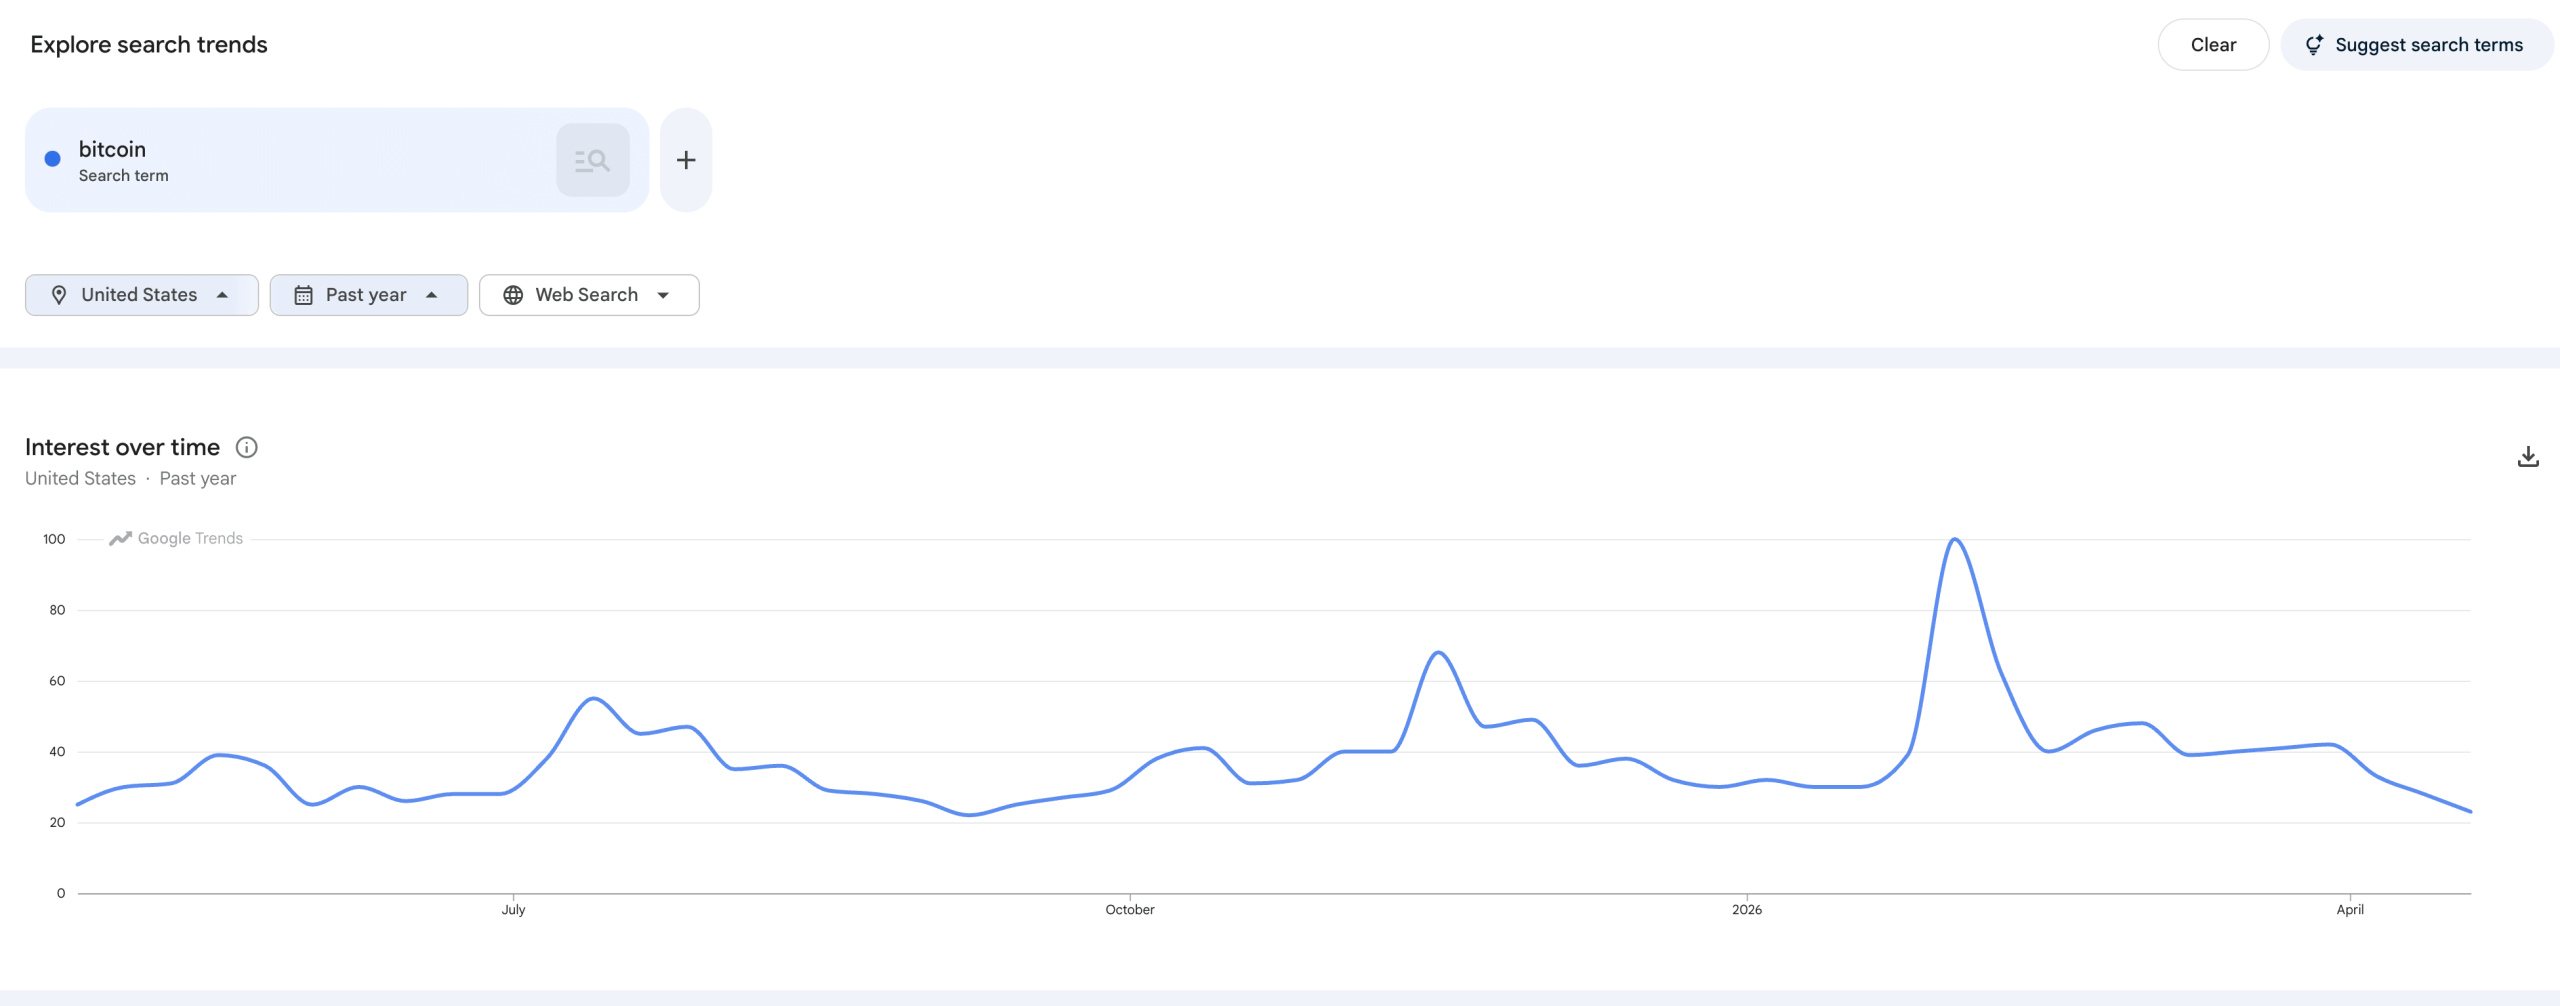Click the 2026 label on time axis

click(1747, 909)
